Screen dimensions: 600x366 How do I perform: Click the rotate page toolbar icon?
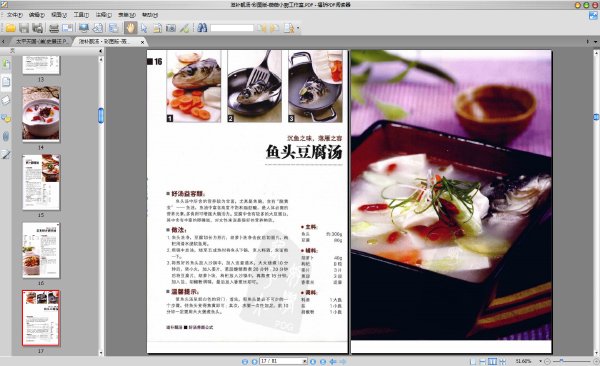tap(98, 28)
